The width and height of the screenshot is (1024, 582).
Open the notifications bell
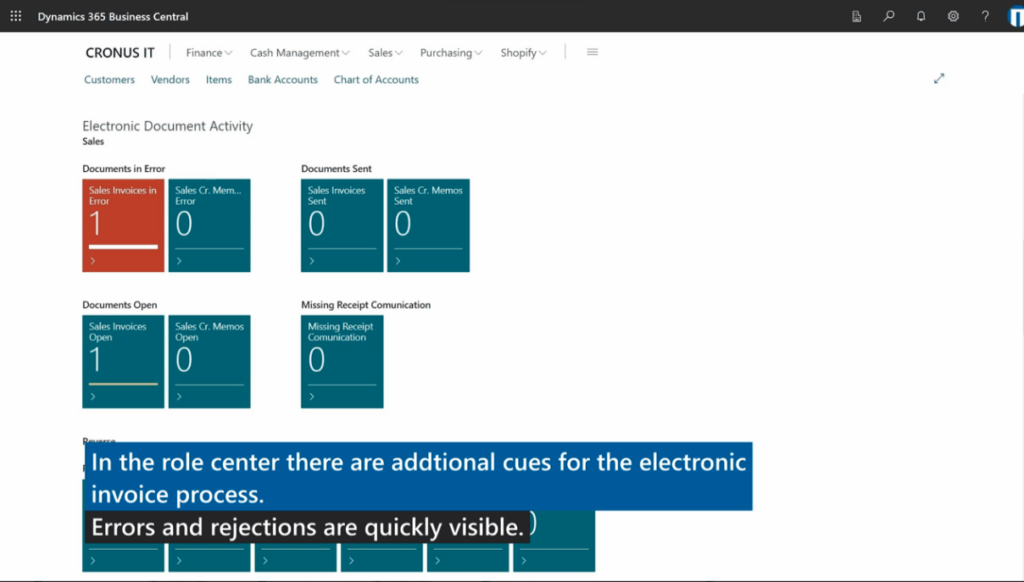[921, 16]
